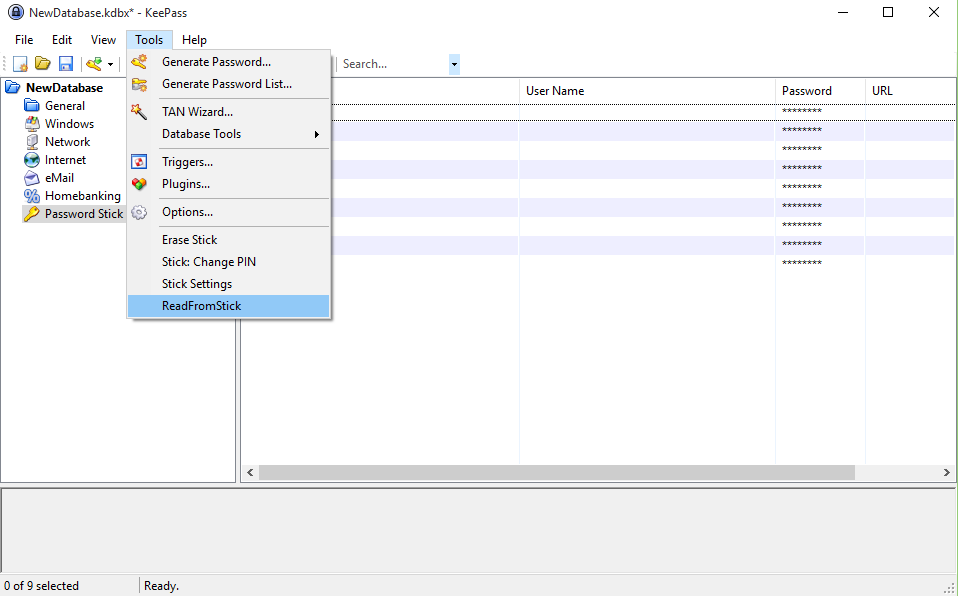The image size is (958, 596).
Task: Click the NewDatabase open folder icon
Action: click(x=13, y=87)
